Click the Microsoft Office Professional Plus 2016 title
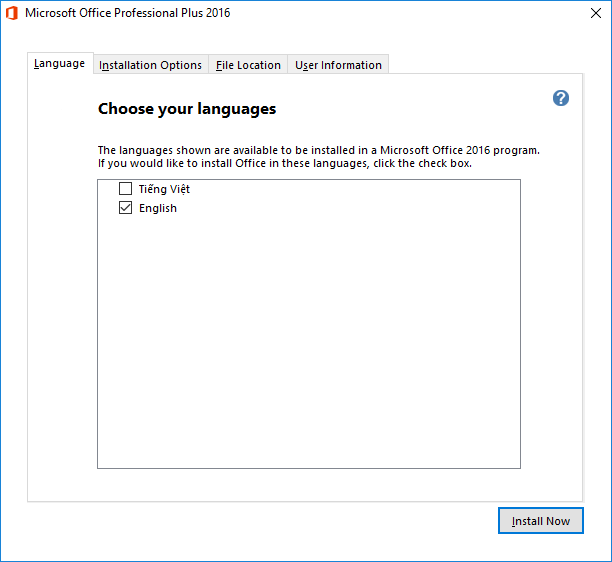Viewport: 612px width, 562px height. 128,13
